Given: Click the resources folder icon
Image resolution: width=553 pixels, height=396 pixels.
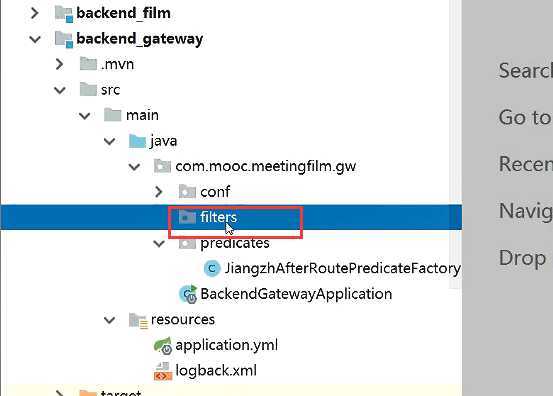Looking at the screenshot, I should tap(138, 320).
